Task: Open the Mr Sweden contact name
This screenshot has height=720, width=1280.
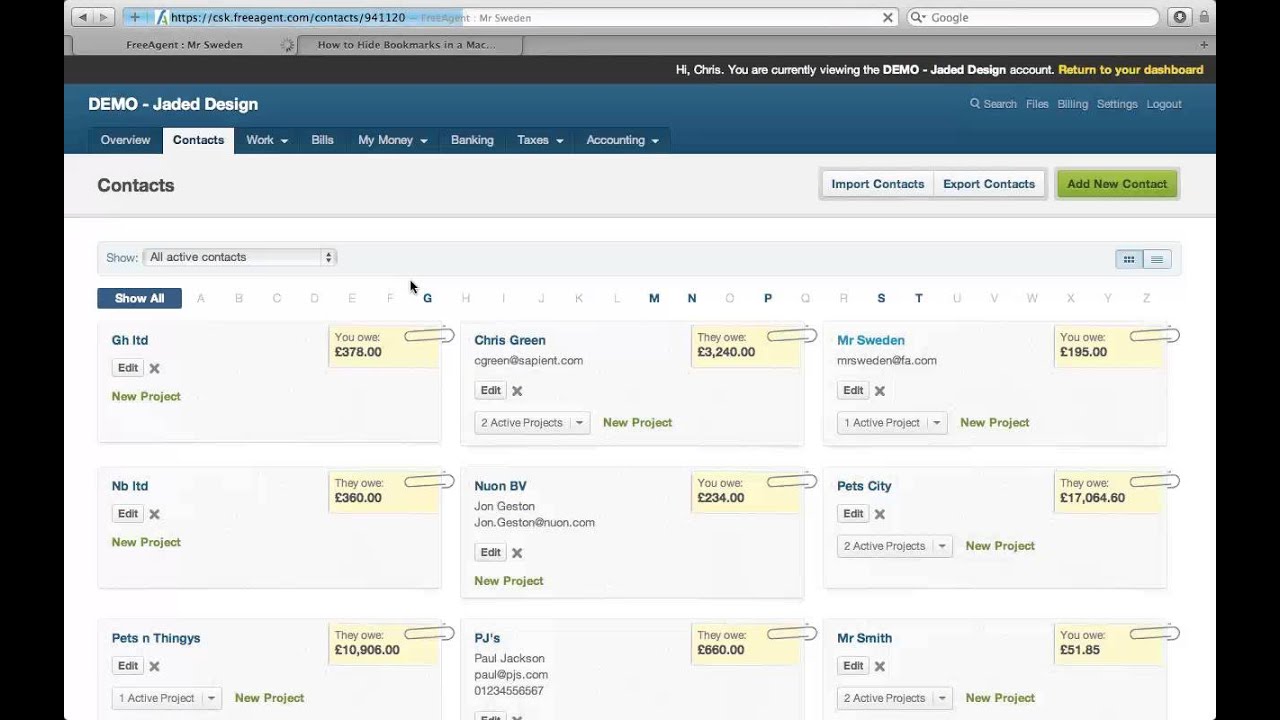Action: click(870, 340)
